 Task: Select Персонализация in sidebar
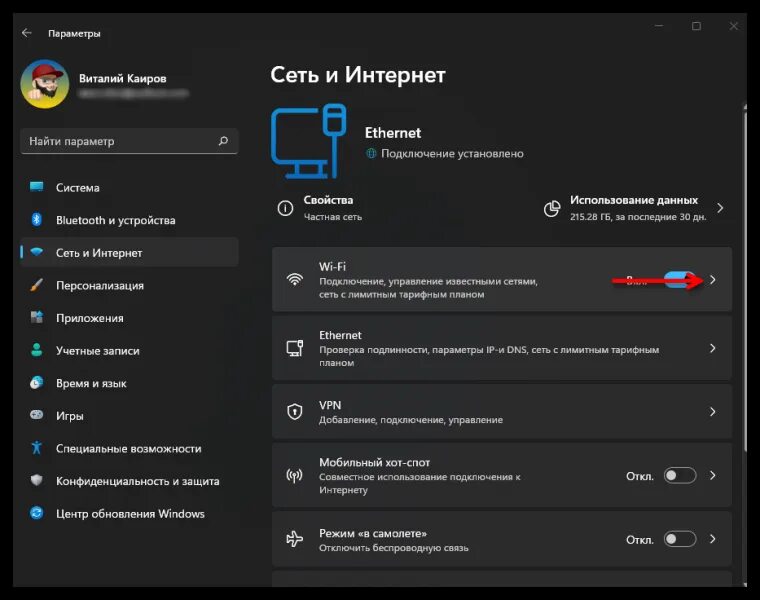point(129,285)
